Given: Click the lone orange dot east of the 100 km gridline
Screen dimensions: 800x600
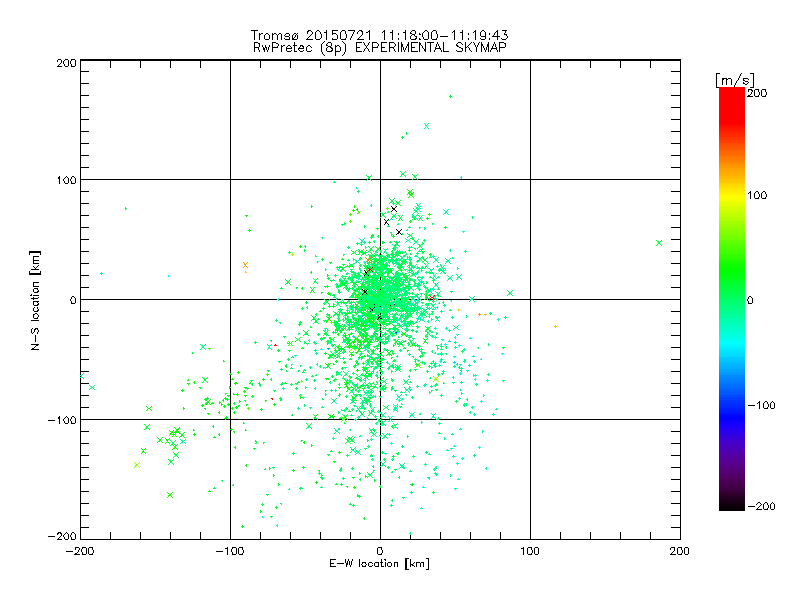Looking at the screenshot, I should [555, 327].
